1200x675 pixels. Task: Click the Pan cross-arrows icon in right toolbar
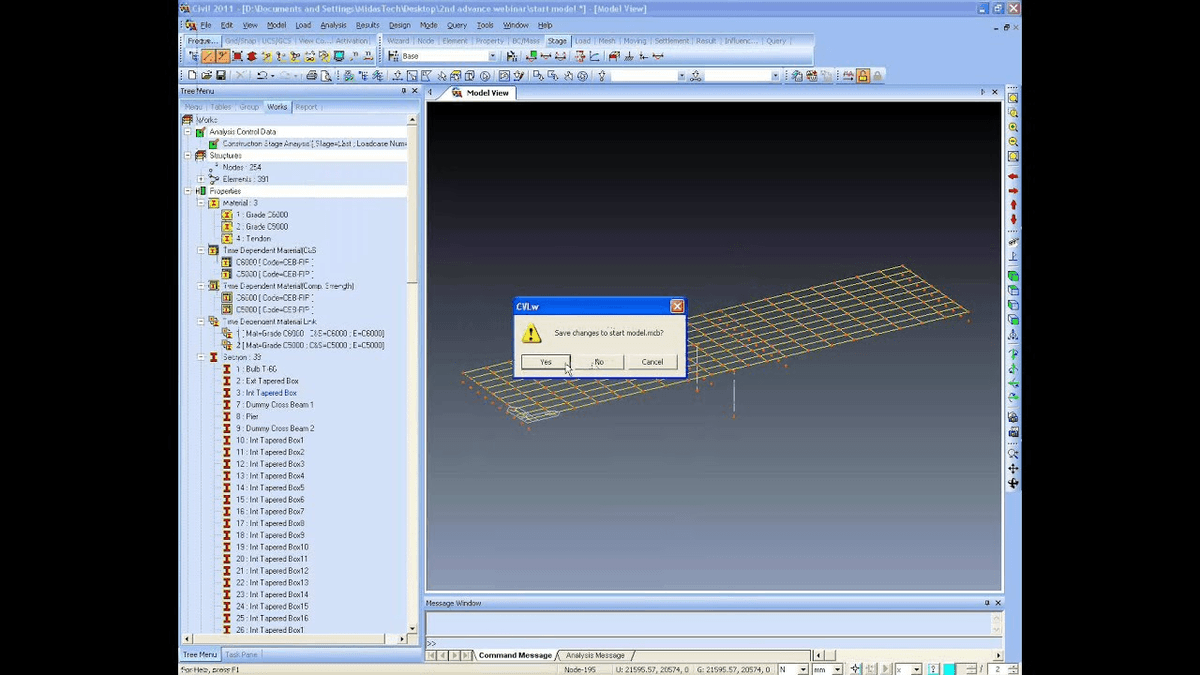click(1013, 468)
